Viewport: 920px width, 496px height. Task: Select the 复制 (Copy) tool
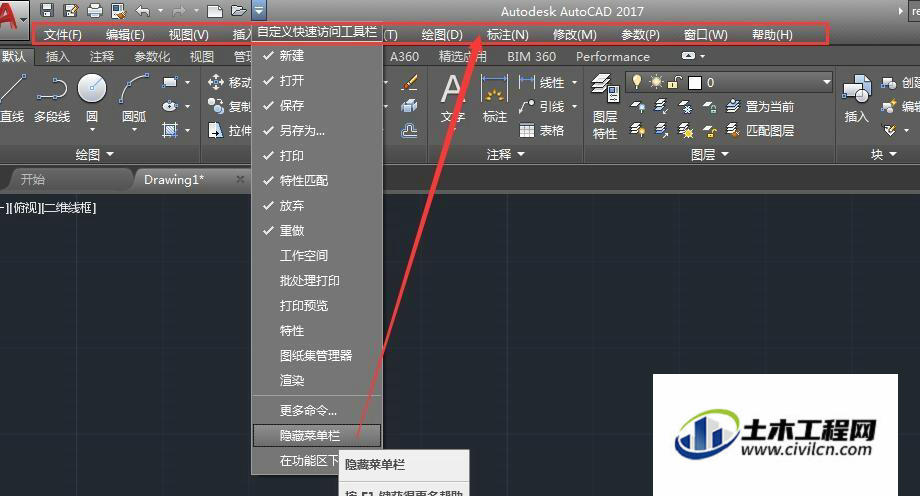tap(229, 106)
